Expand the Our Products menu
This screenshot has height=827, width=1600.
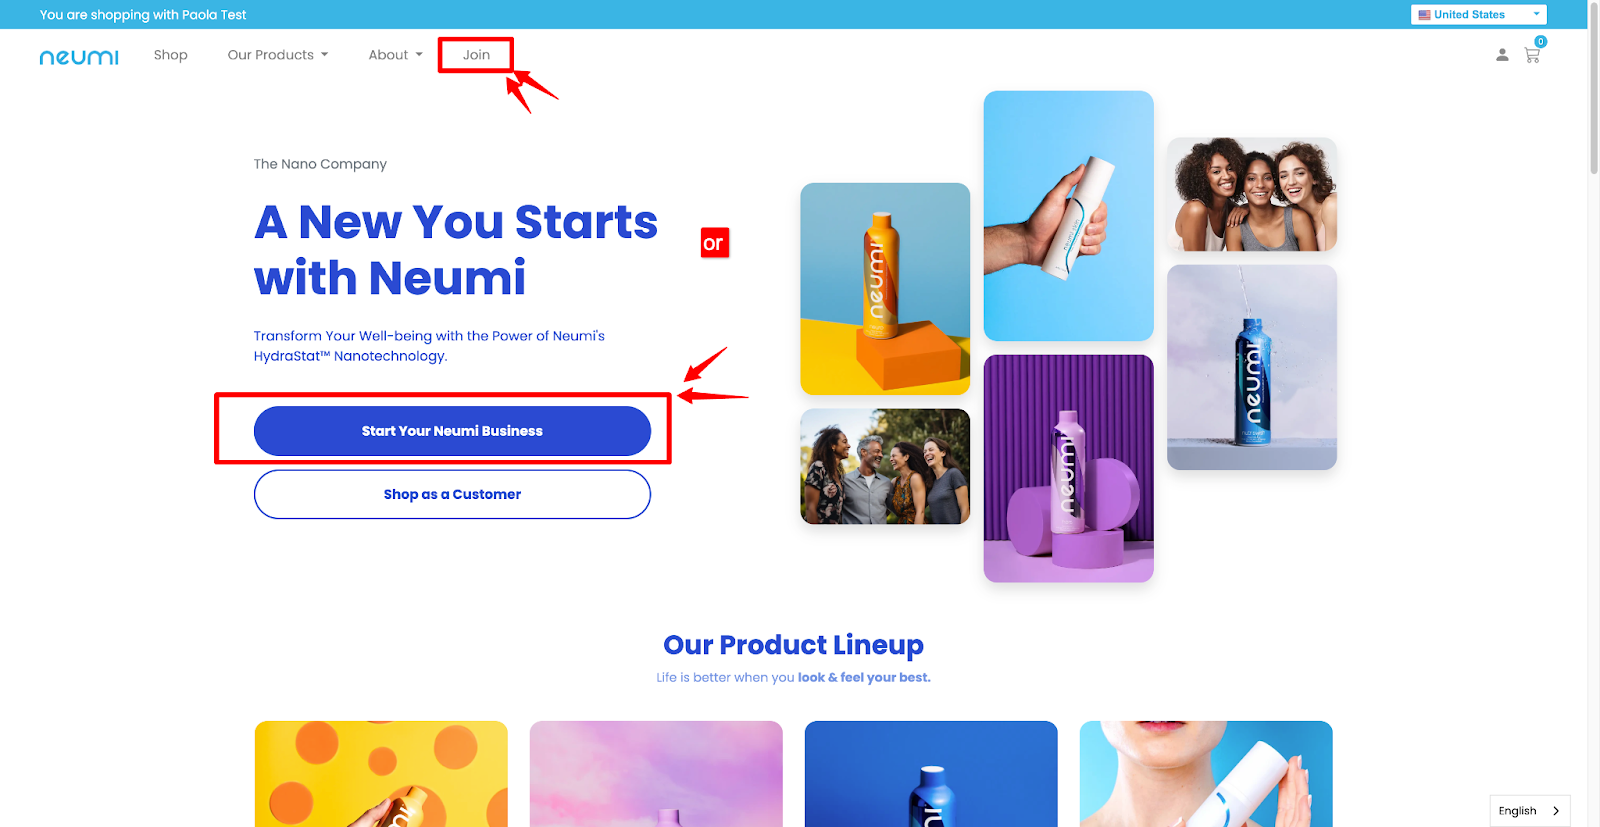click(278, 55)
